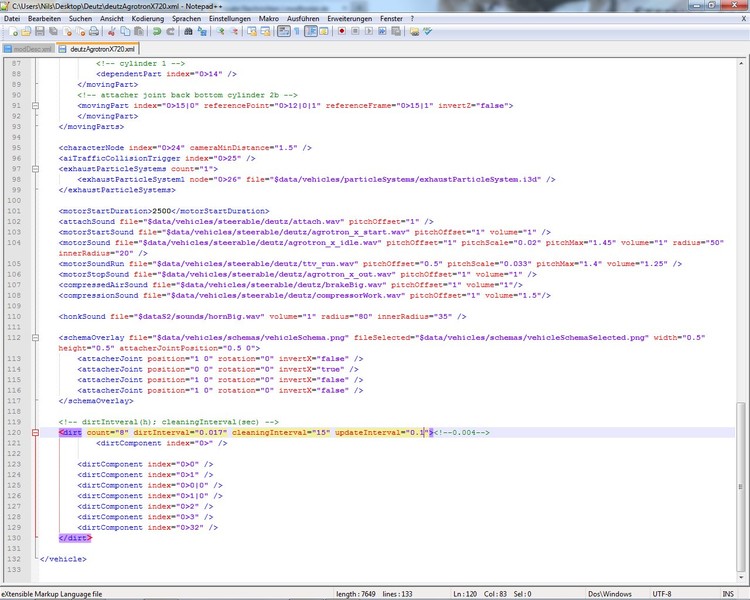This screenshot has height=600, width=750.
Task: Collapse the dirt block fold on line 120
Action: pos(35,433)
